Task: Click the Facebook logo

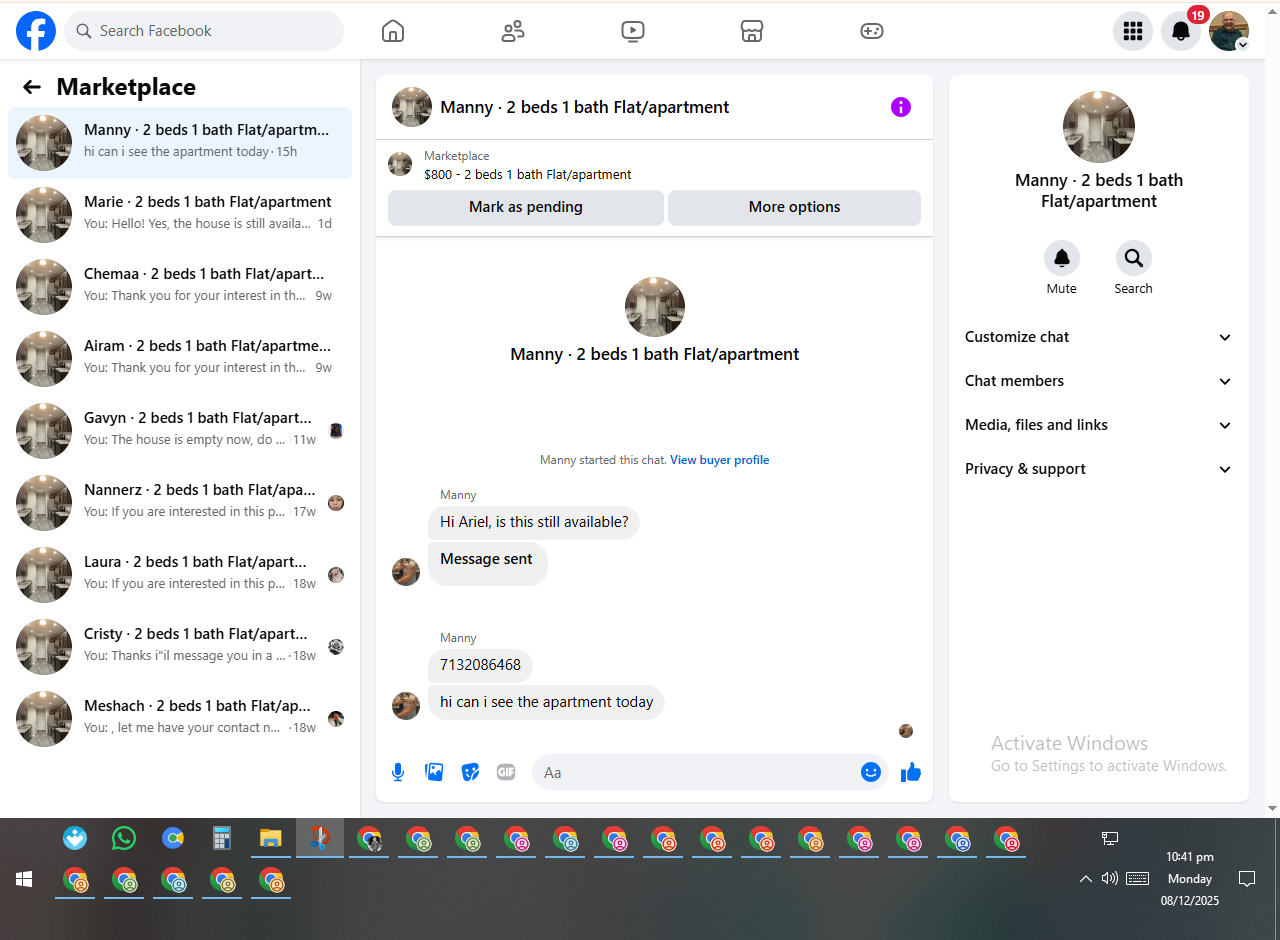Action: click(x=36, y=31)
